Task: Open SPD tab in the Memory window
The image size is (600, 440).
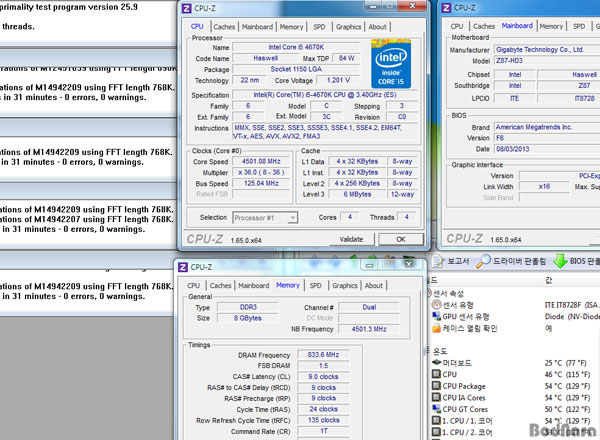Action: click(x=315, y=285)
